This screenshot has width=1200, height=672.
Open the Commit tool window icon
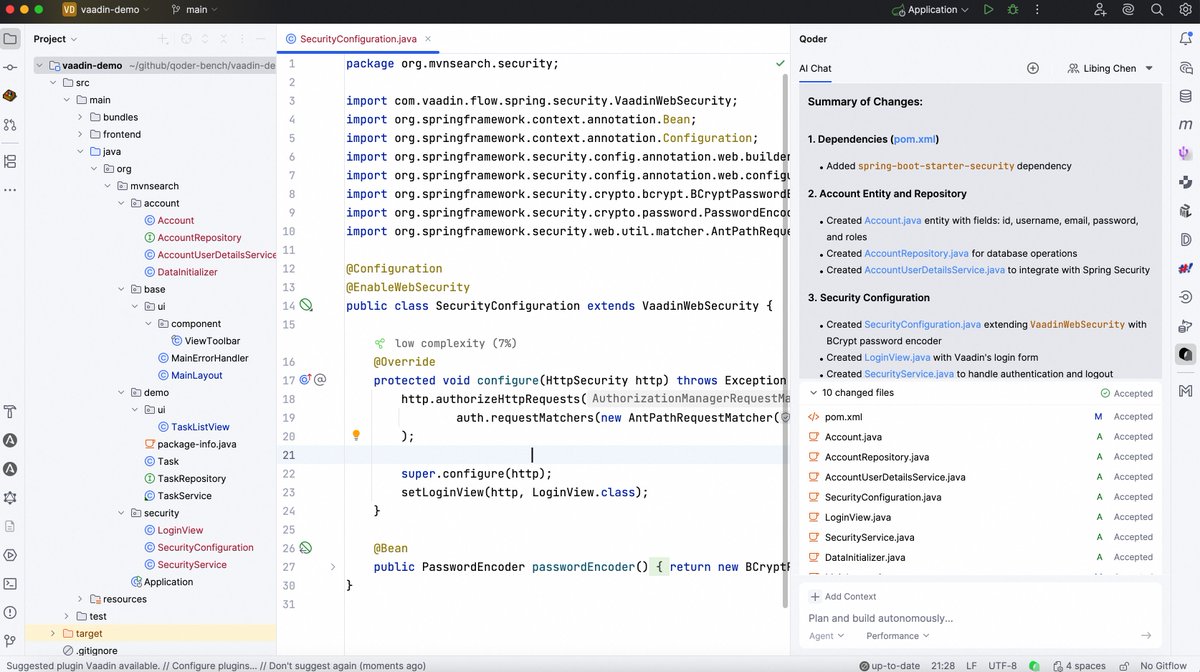[10, 67]
